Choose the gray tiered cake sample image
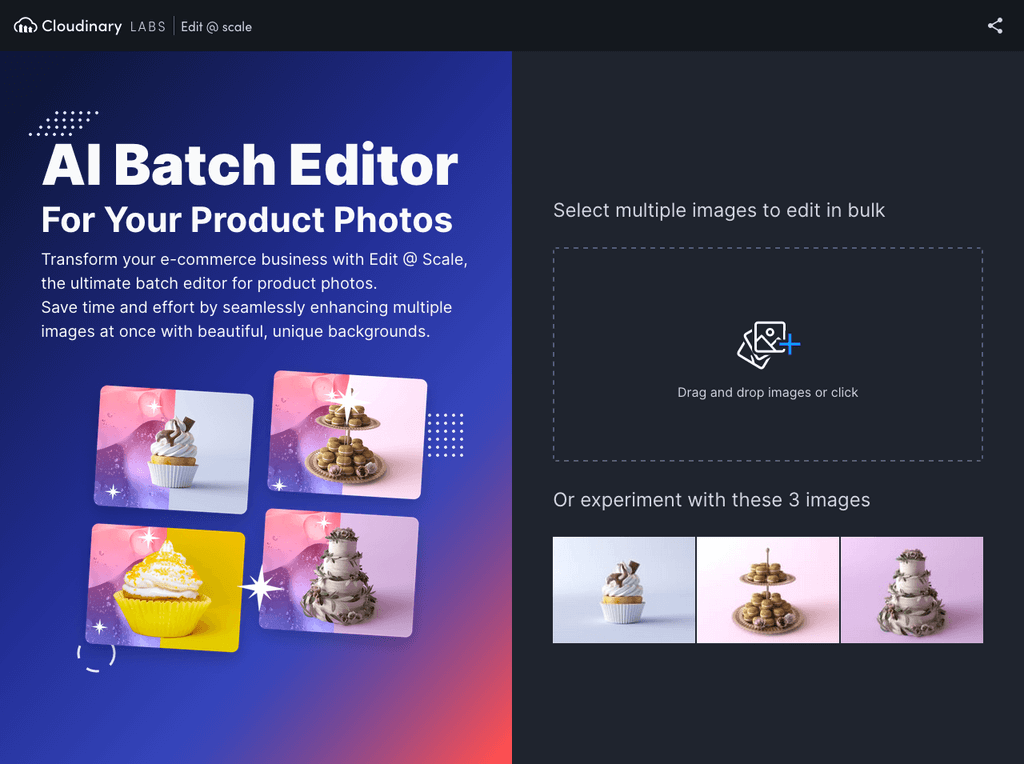 [911, 590]
